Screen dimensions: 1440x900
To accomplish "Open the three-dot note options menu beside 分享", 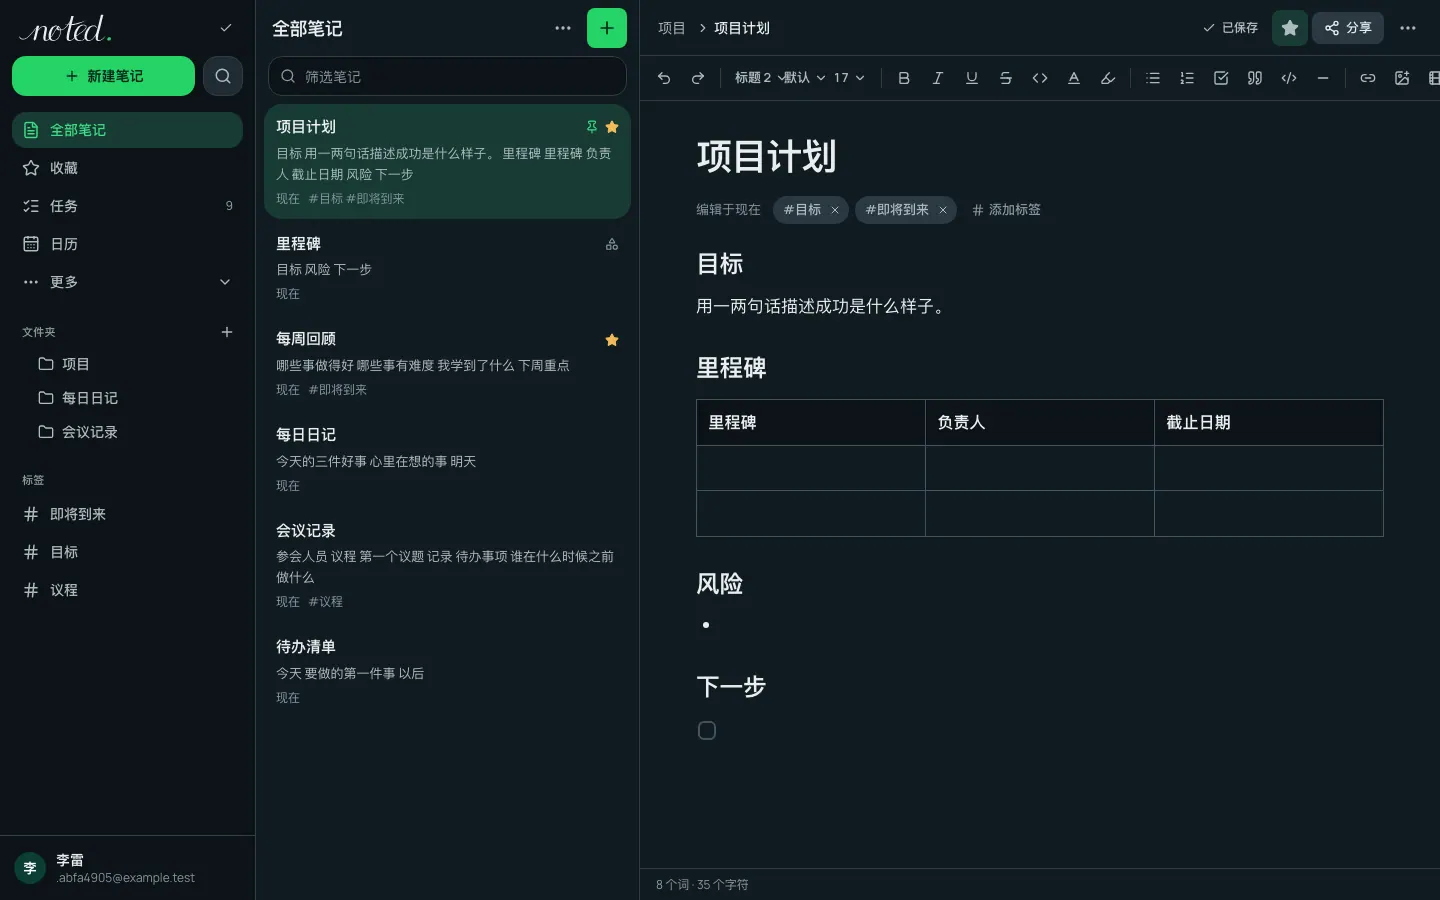I will coord(1408,28).
